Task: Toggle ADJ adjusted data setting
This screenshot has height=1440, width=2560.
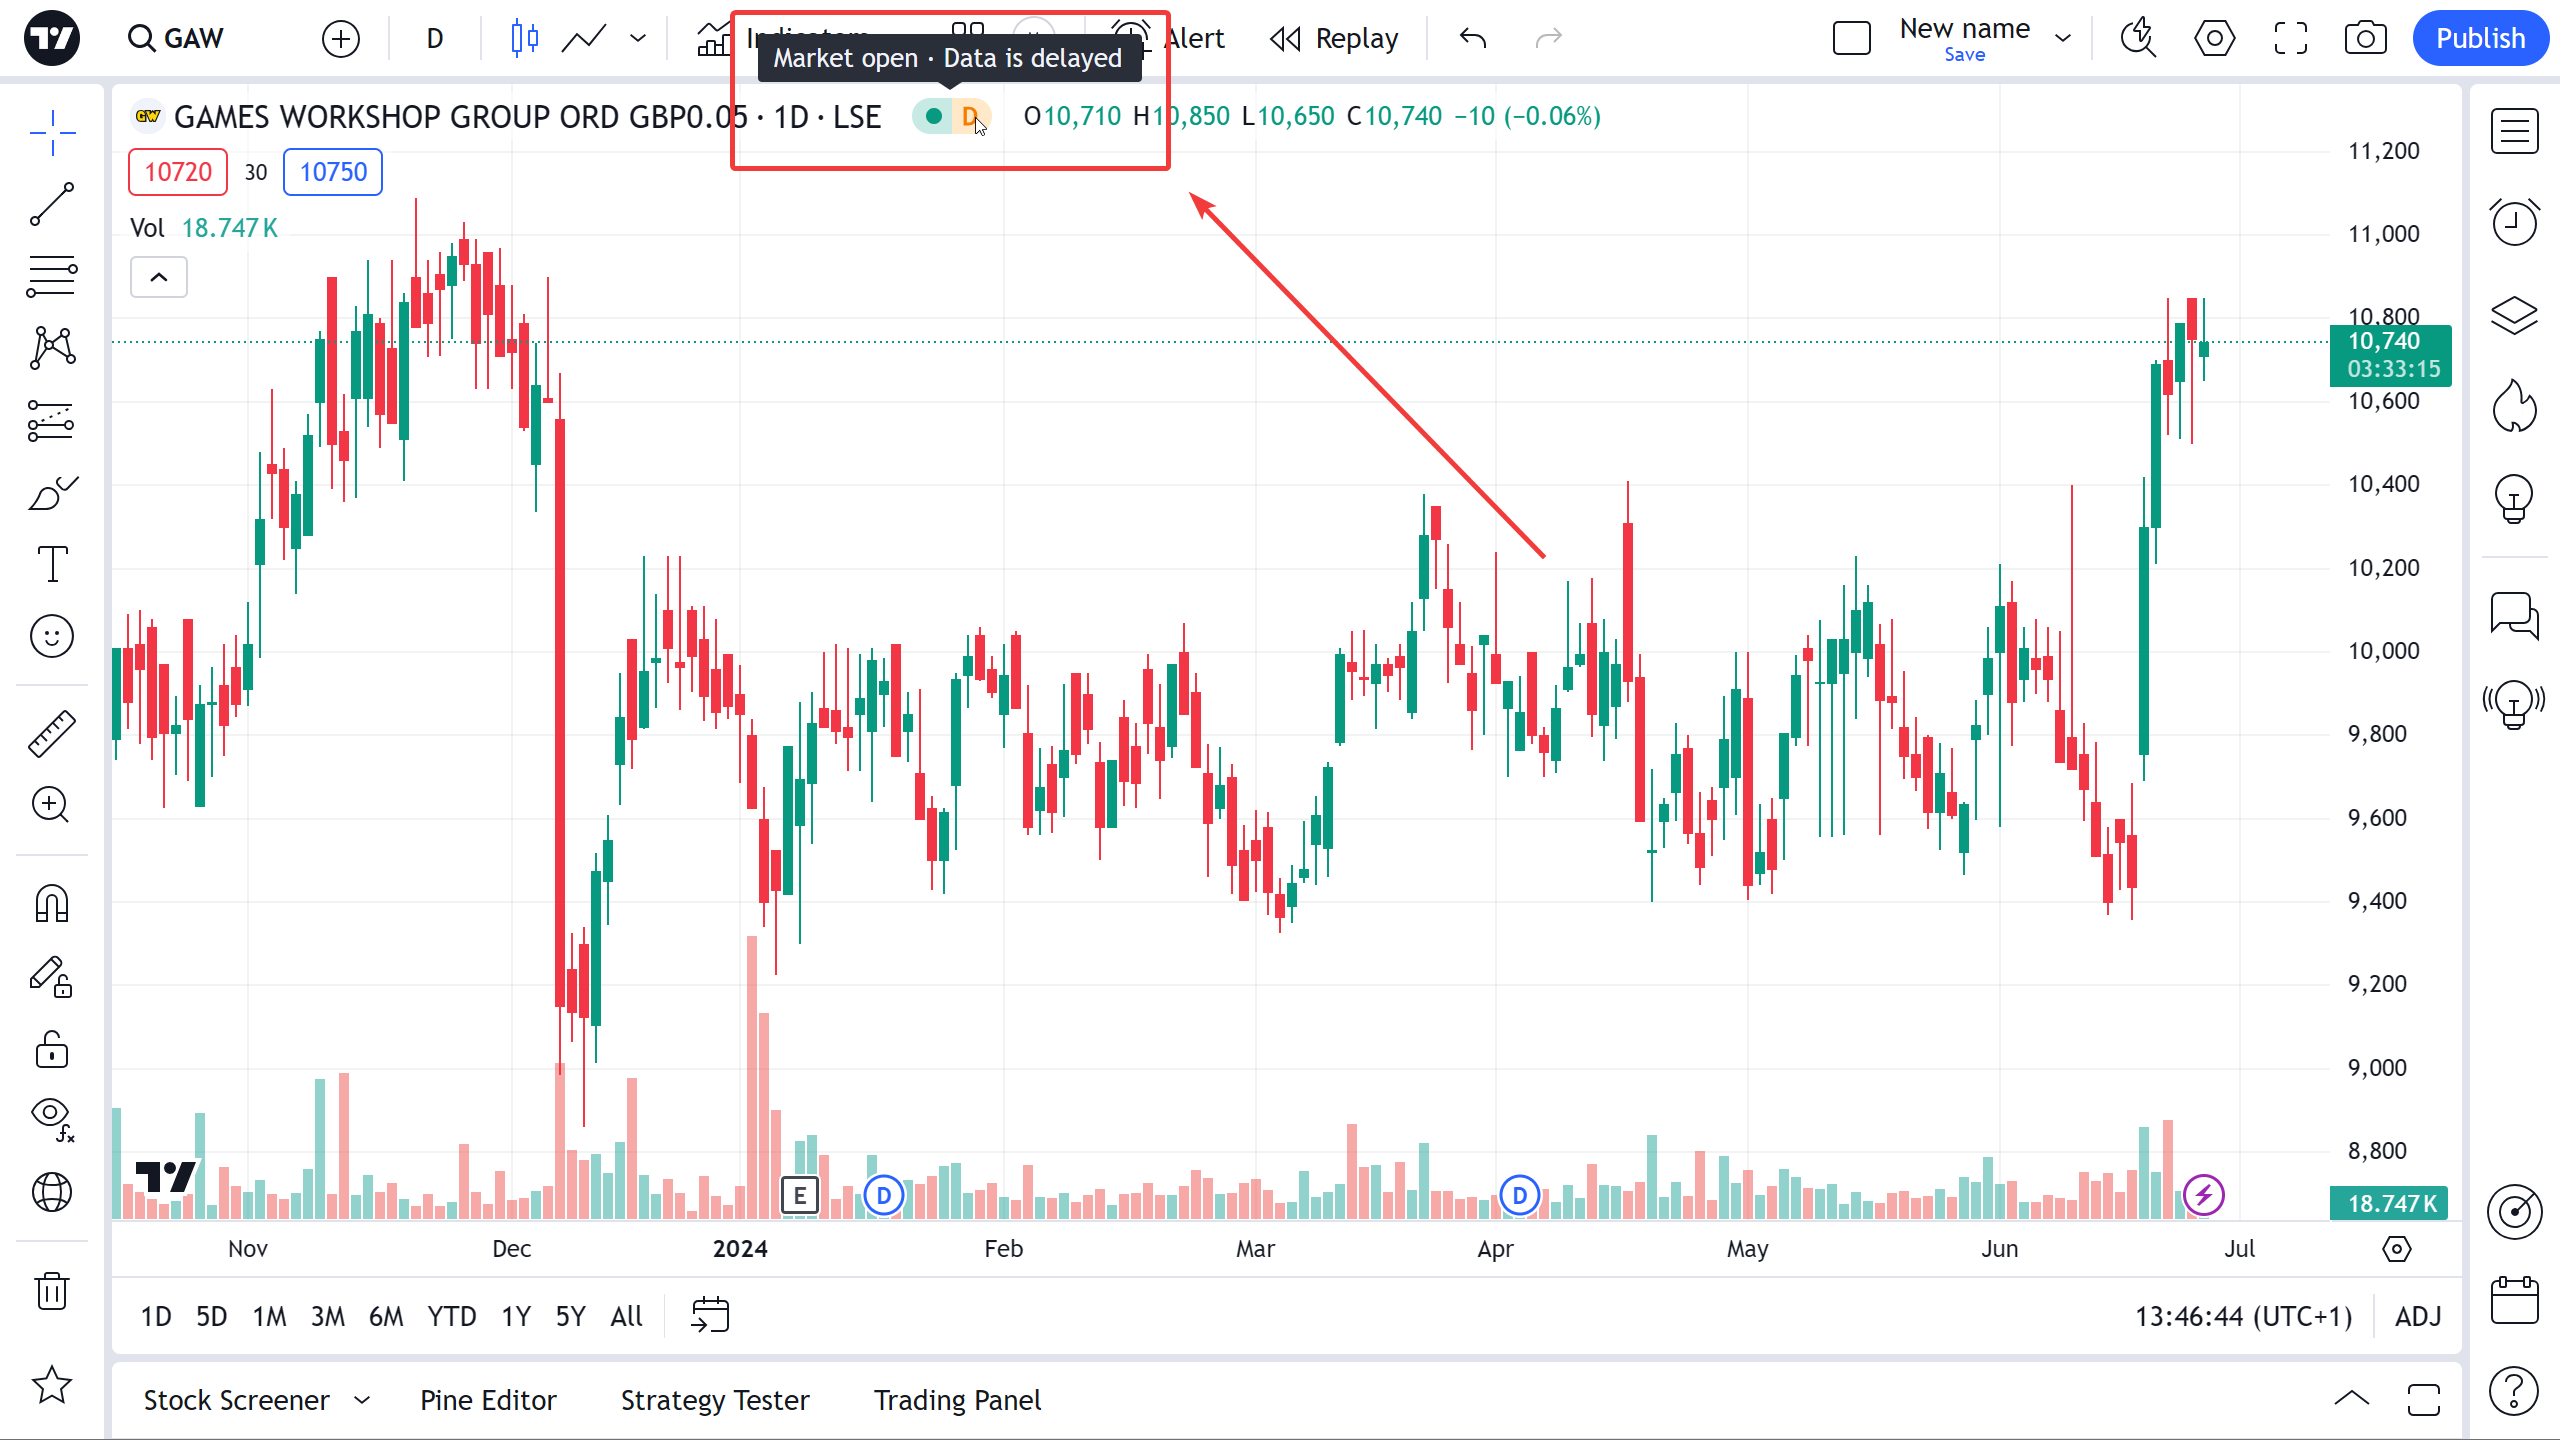Action: click(2418, 1316)
